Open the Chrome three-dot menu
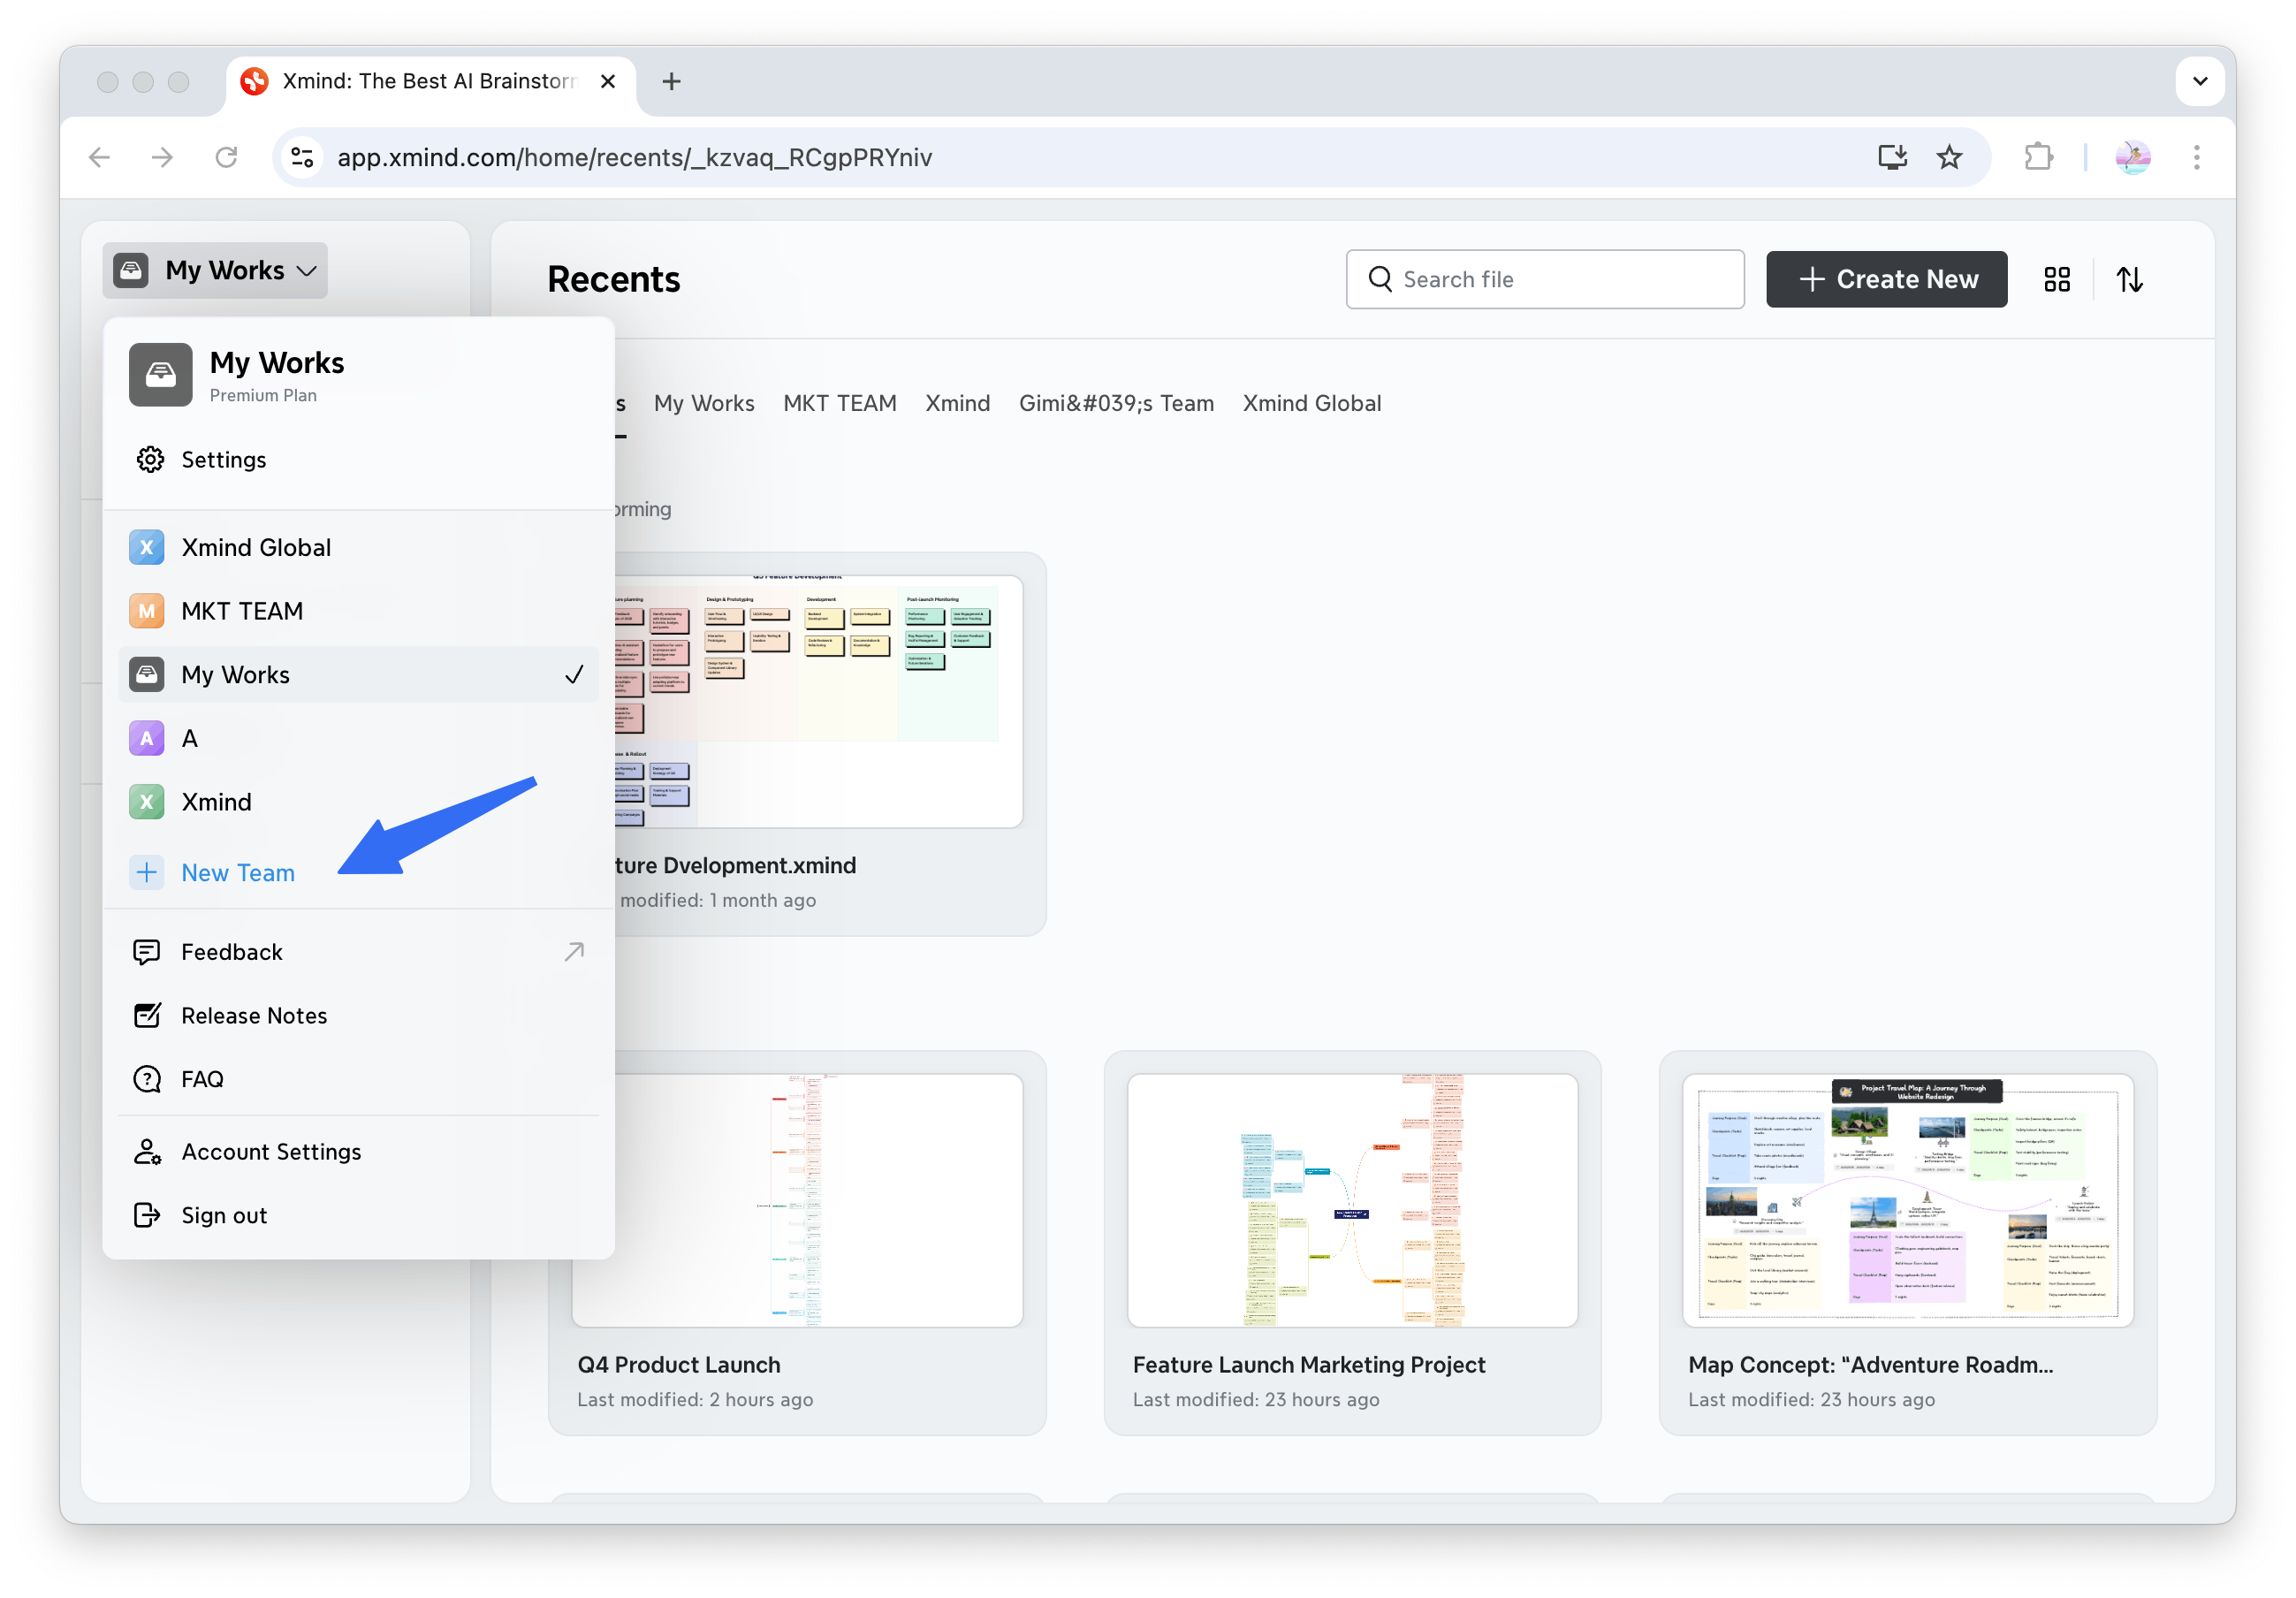 point(2197,157)
